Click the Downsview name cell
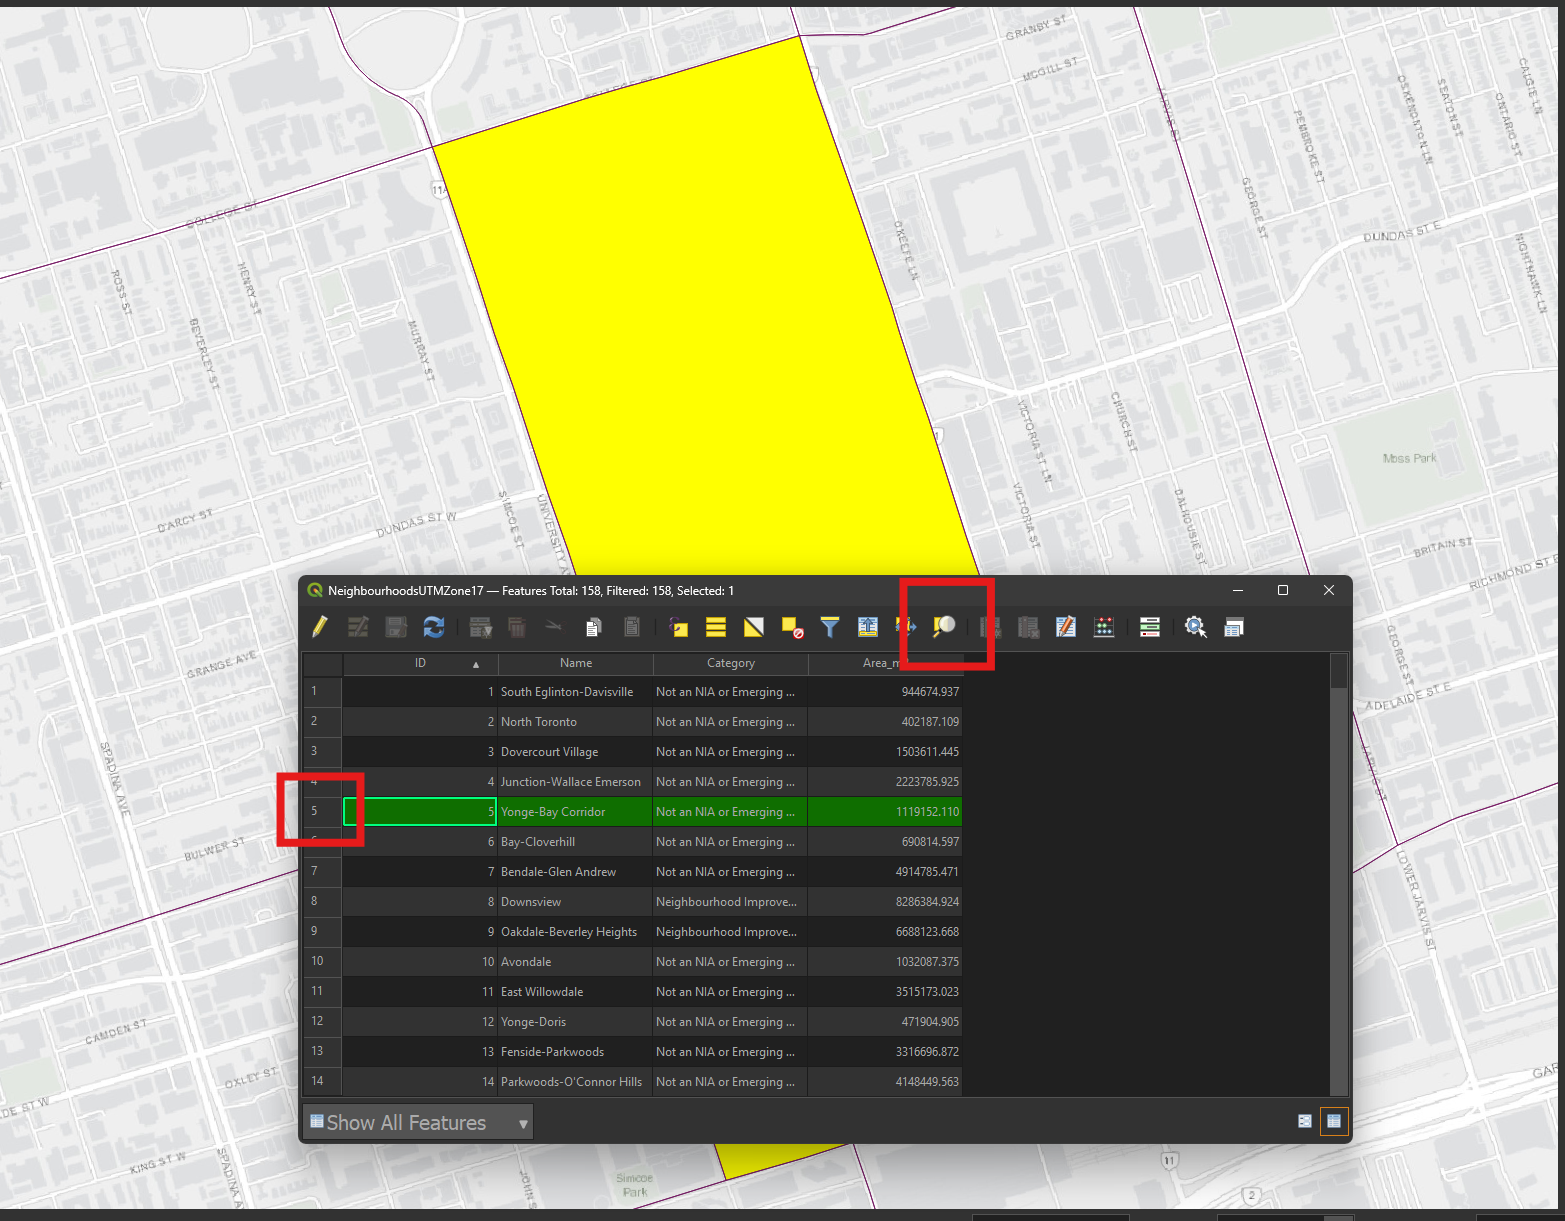 click(x=576, y=902)
